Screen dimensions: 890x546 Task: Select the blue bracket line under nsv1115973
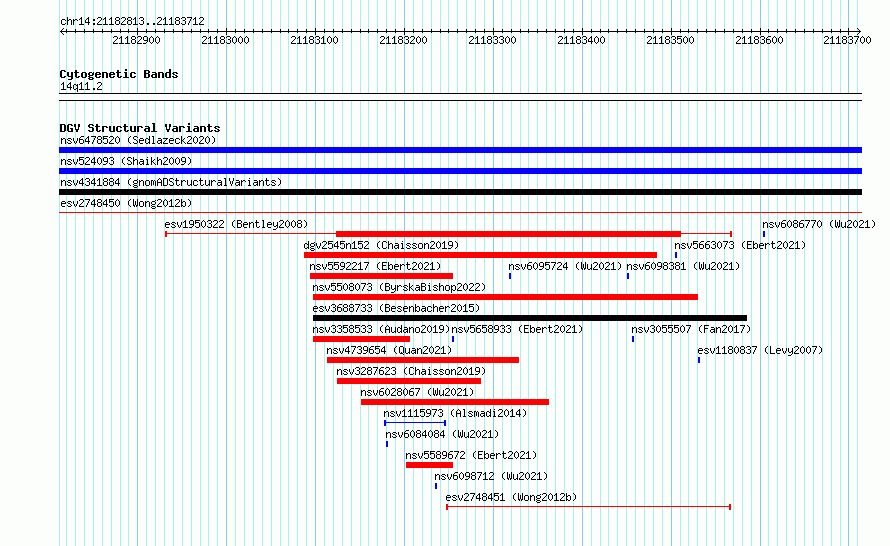point(415,423)
